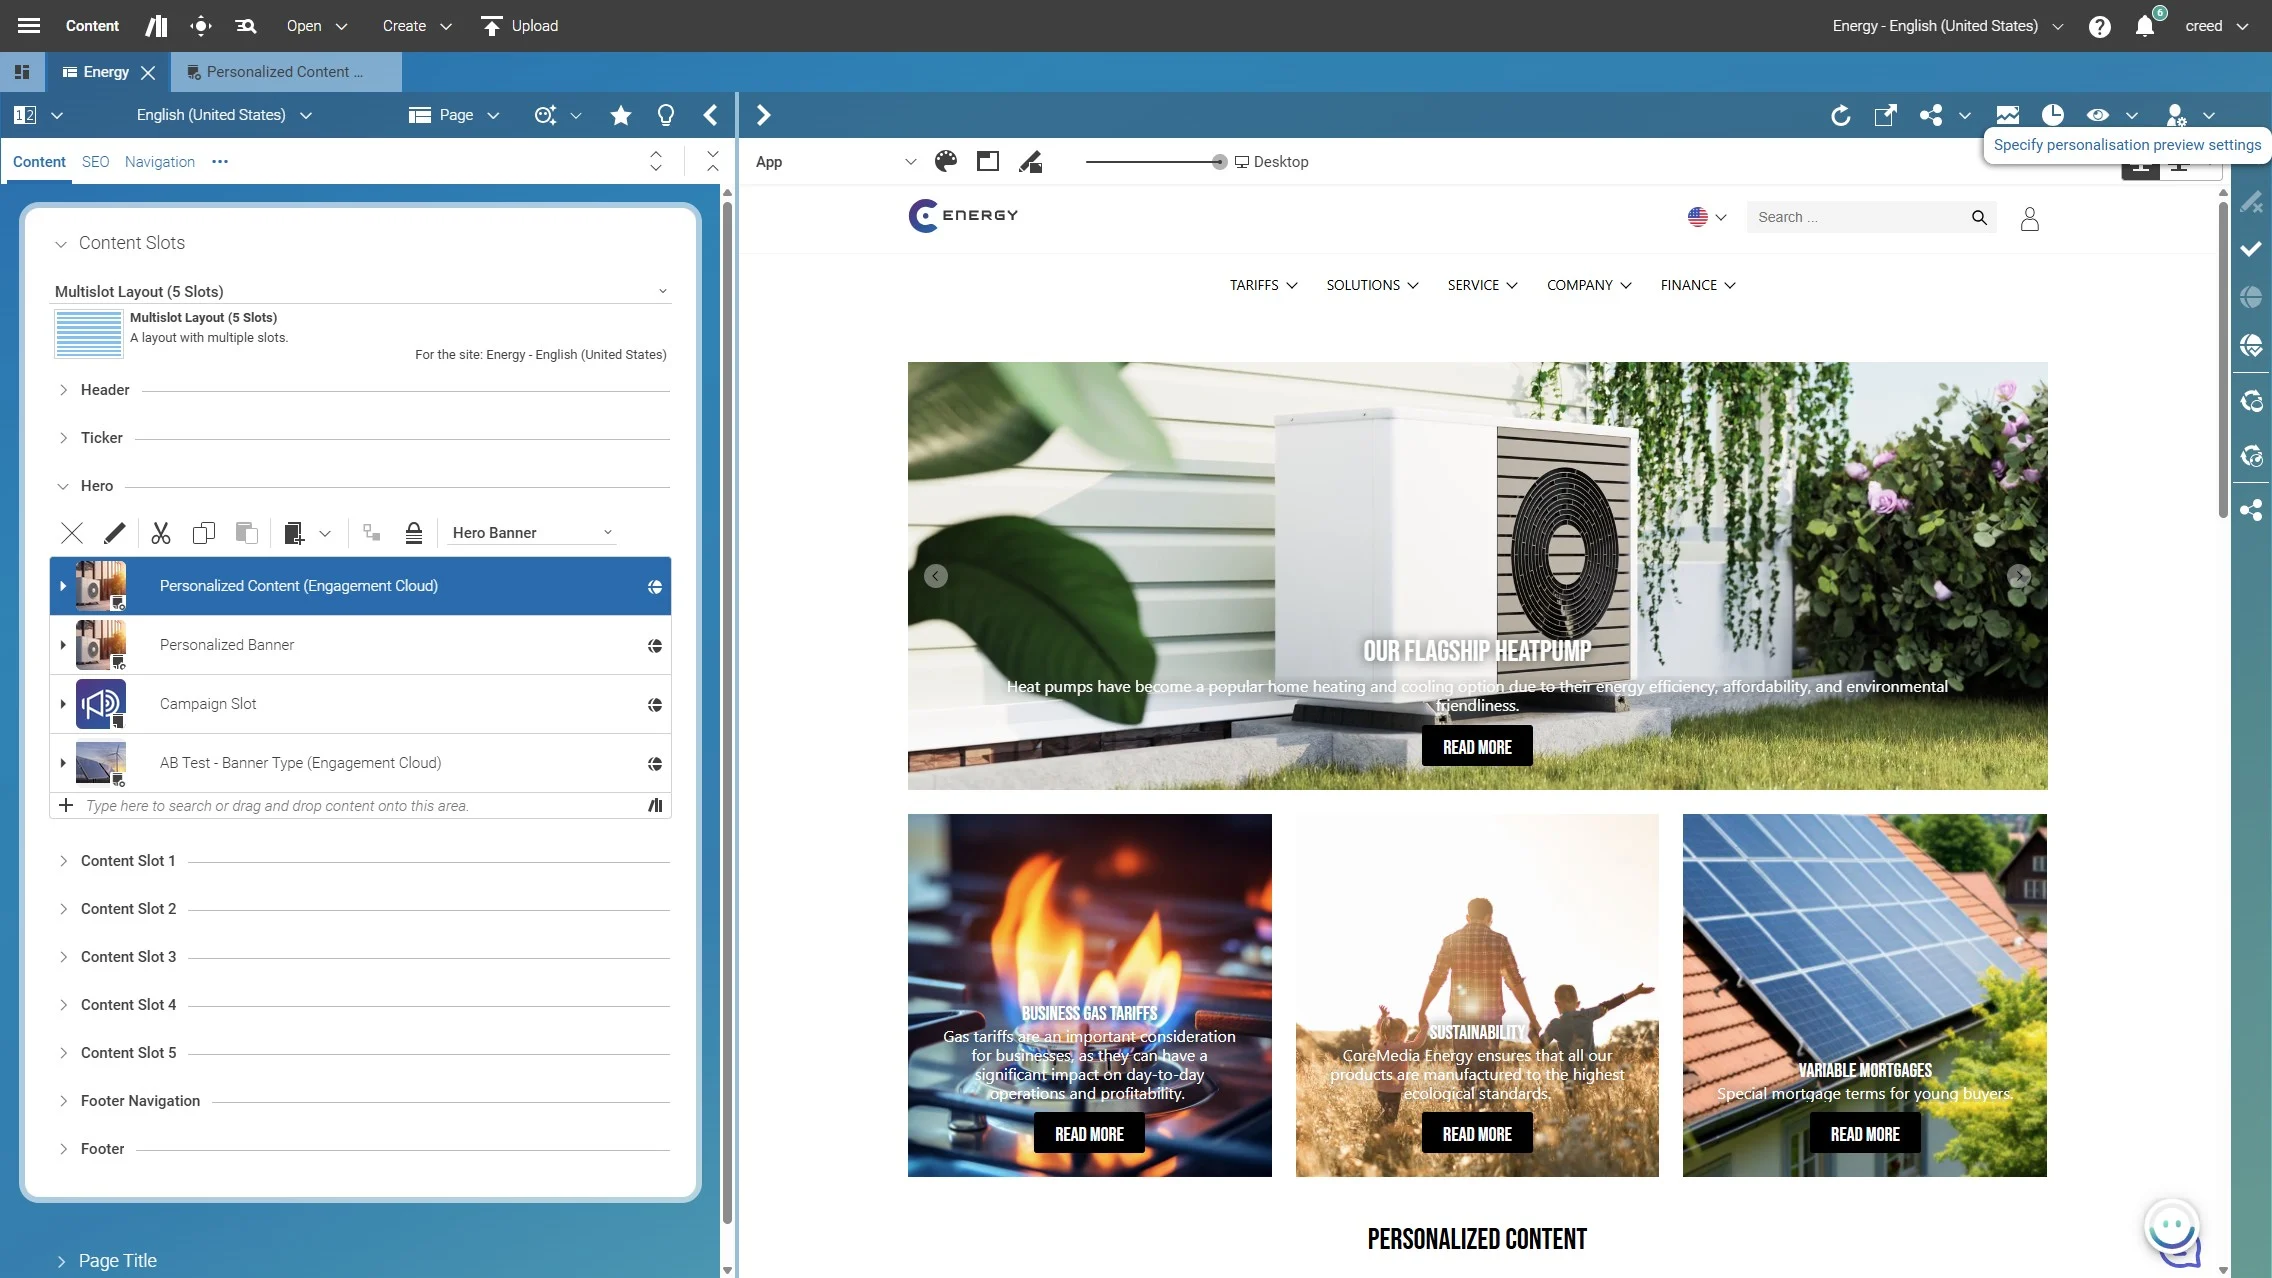Click the time travel clock icon
The width and height of the screenshot is (2272, 1278).
coord(2052,115)
